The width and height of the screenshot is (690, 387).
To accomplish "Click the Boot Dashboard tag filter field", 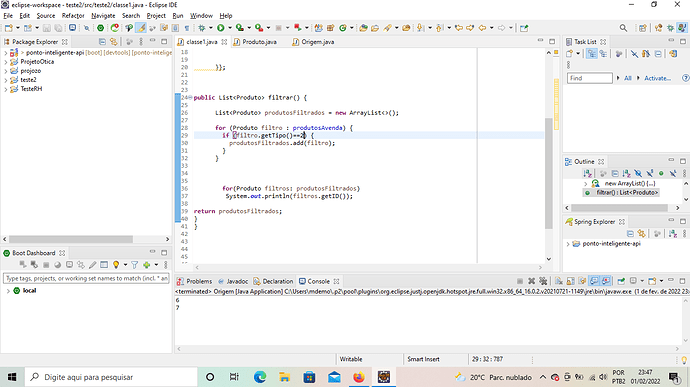I will (86, 278).
